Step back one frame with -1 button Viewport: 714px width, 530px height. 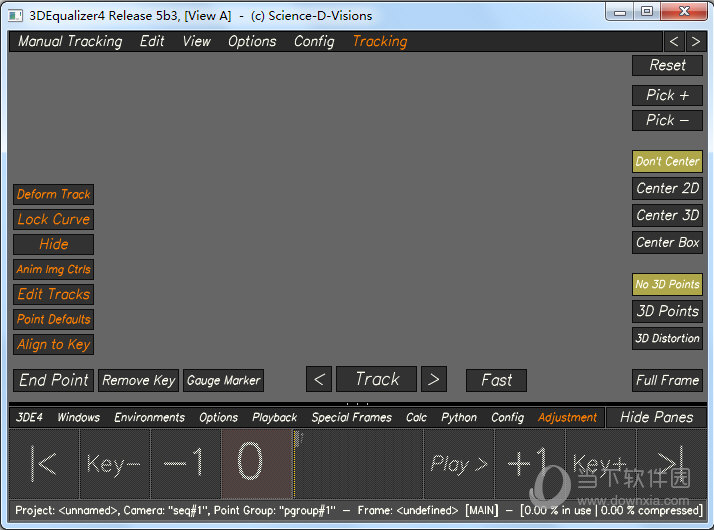185,463
